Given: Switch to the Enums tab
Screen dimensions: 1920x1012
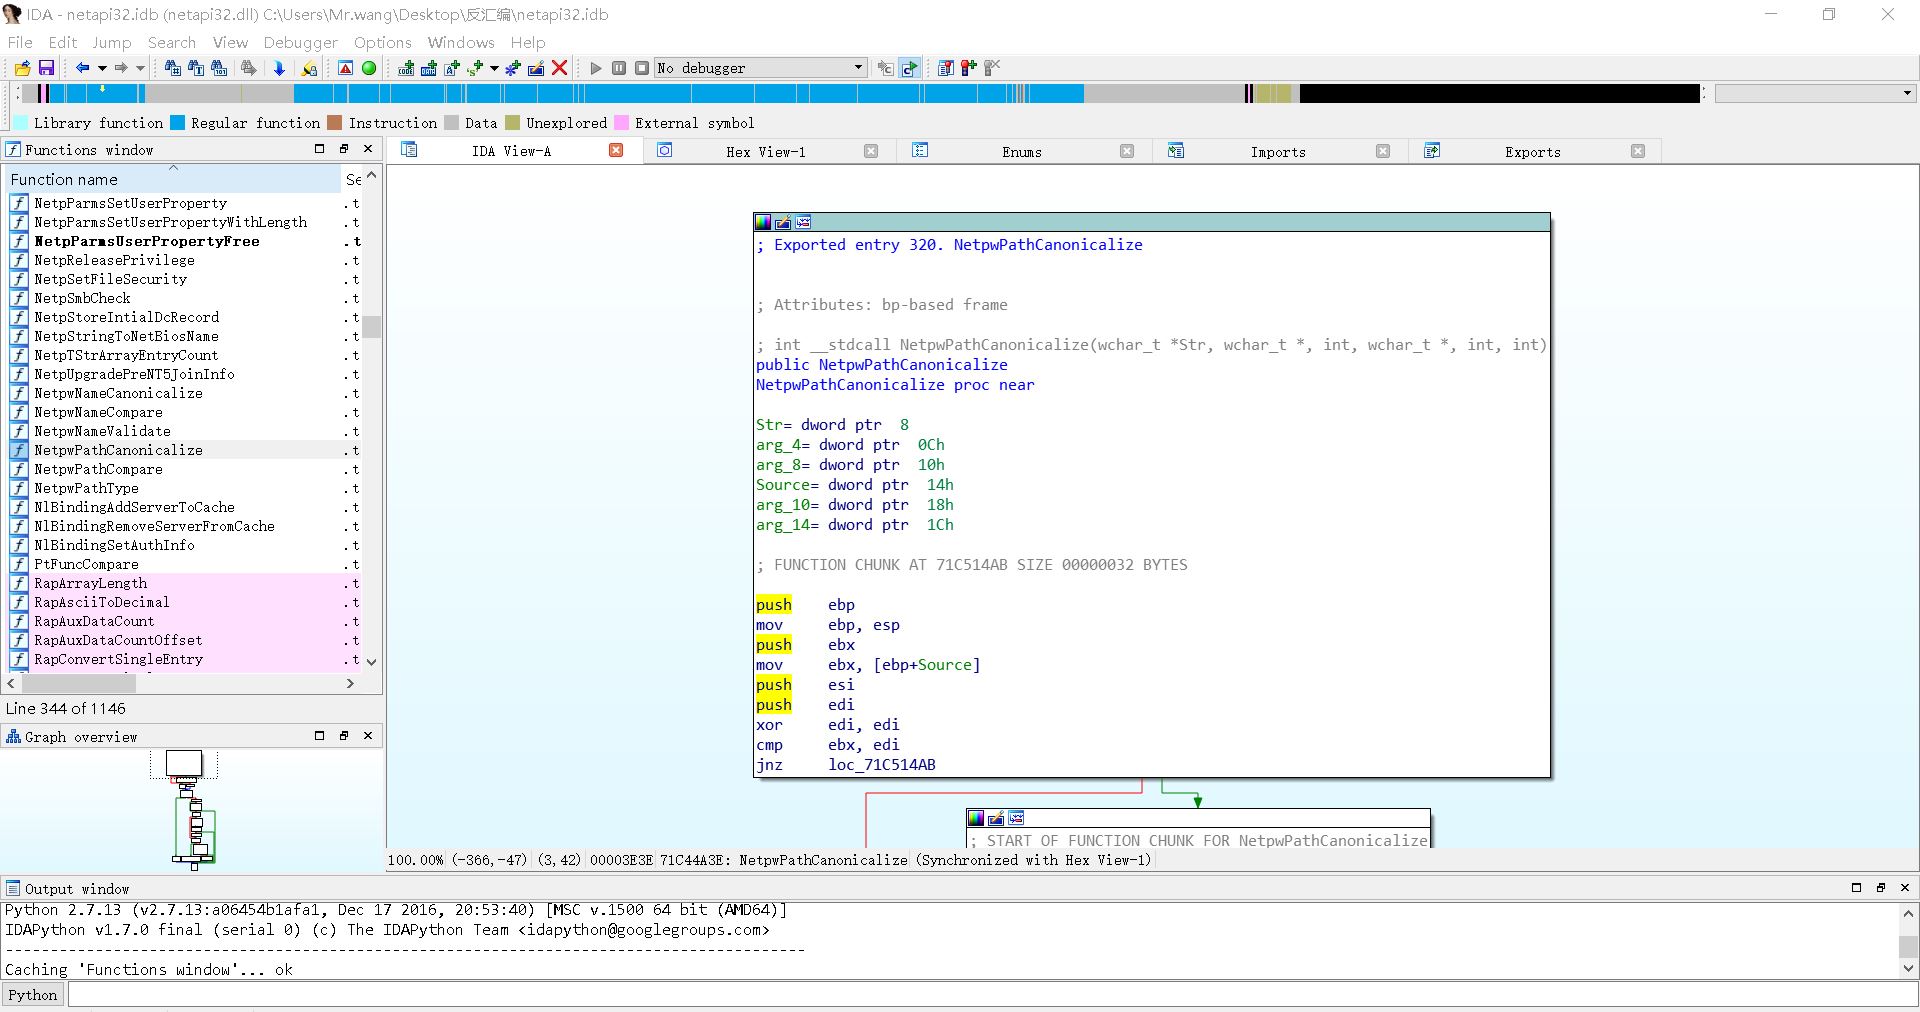Looking at the screenshot, I should (x=1021, y=152).
